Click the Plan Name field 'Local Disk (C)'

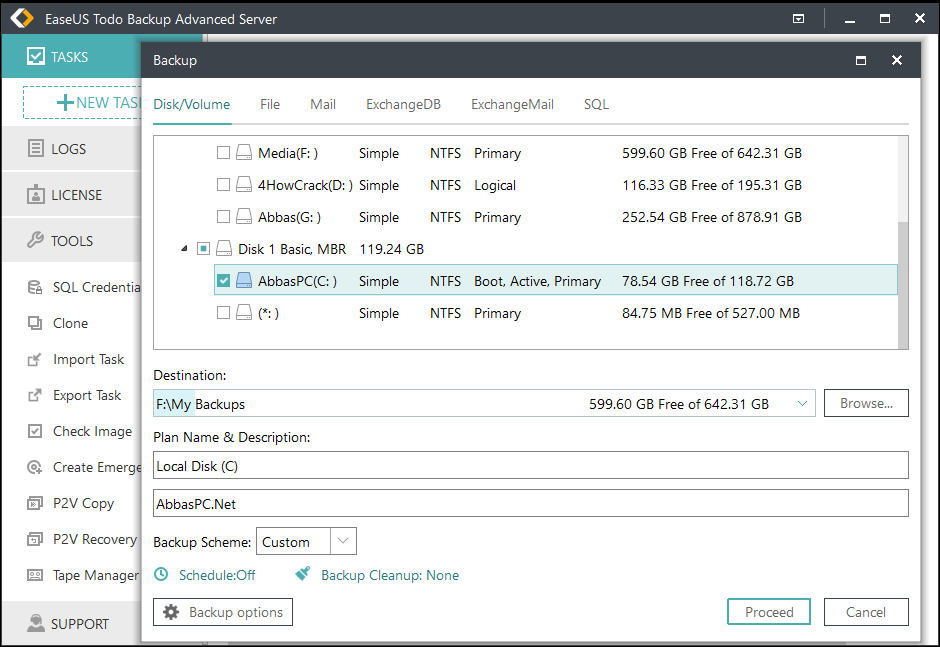click(x=531, y=465)
